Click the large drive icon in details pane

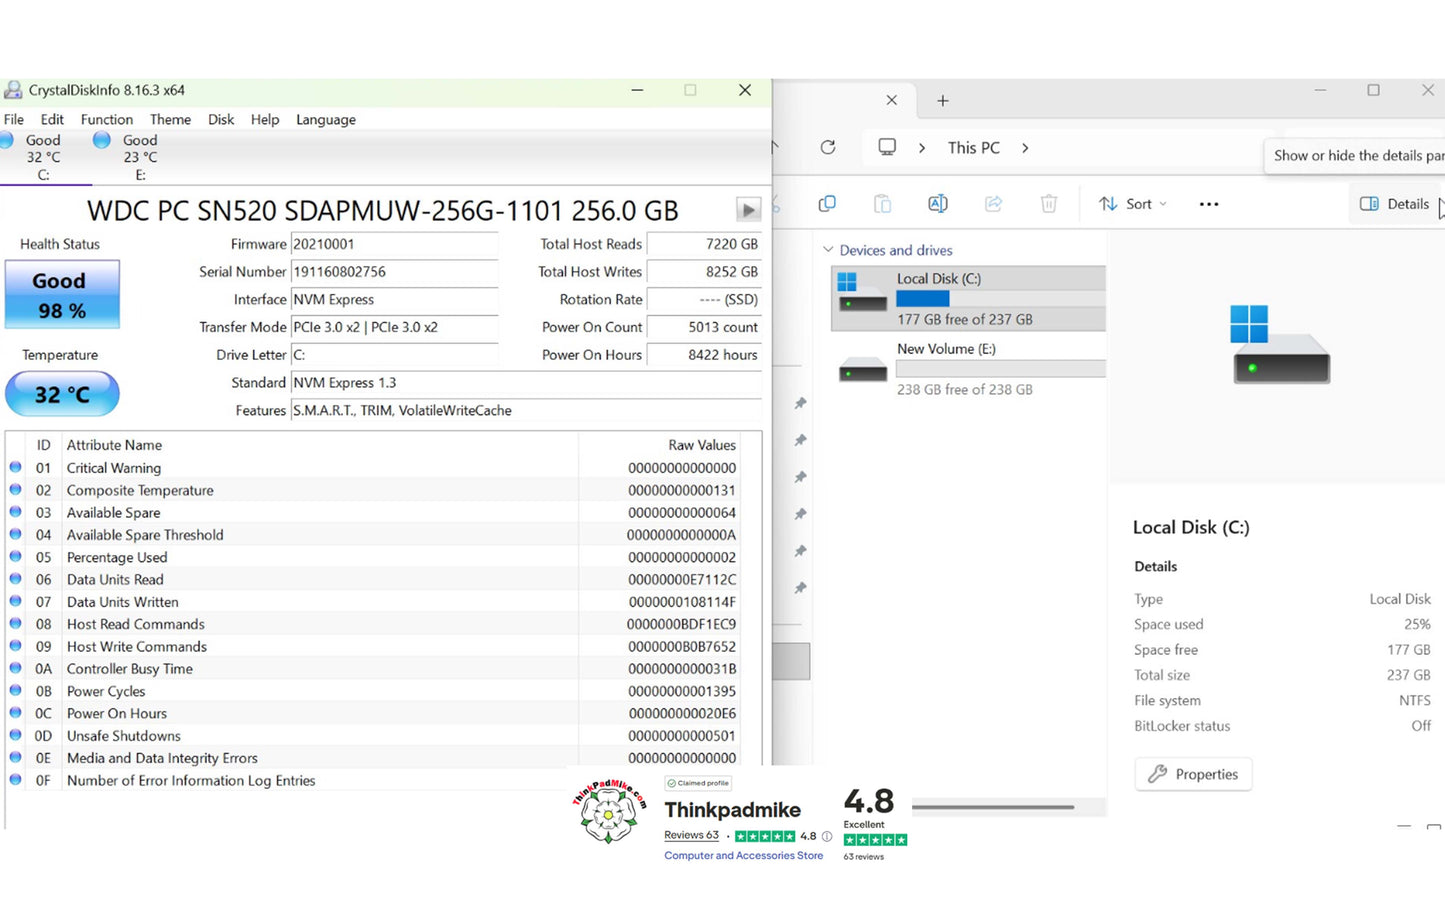1281,345
